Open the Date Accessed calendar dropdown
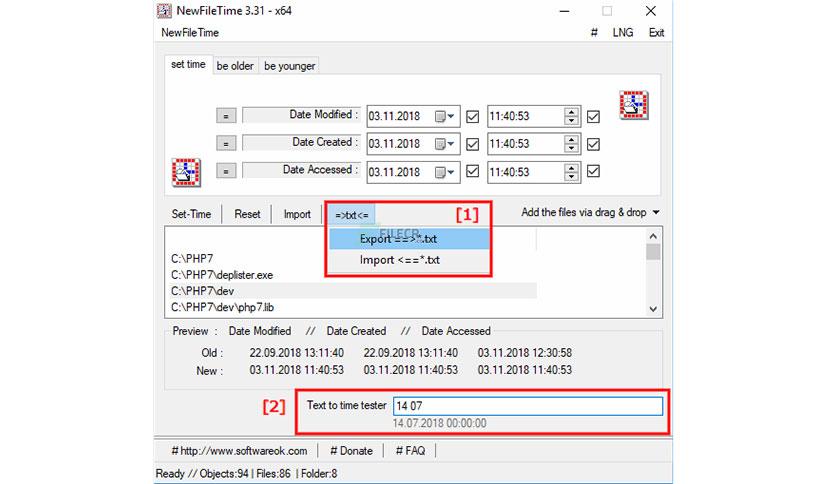The width and height of the screenshot is (836, 484). (x=445, y=172)
